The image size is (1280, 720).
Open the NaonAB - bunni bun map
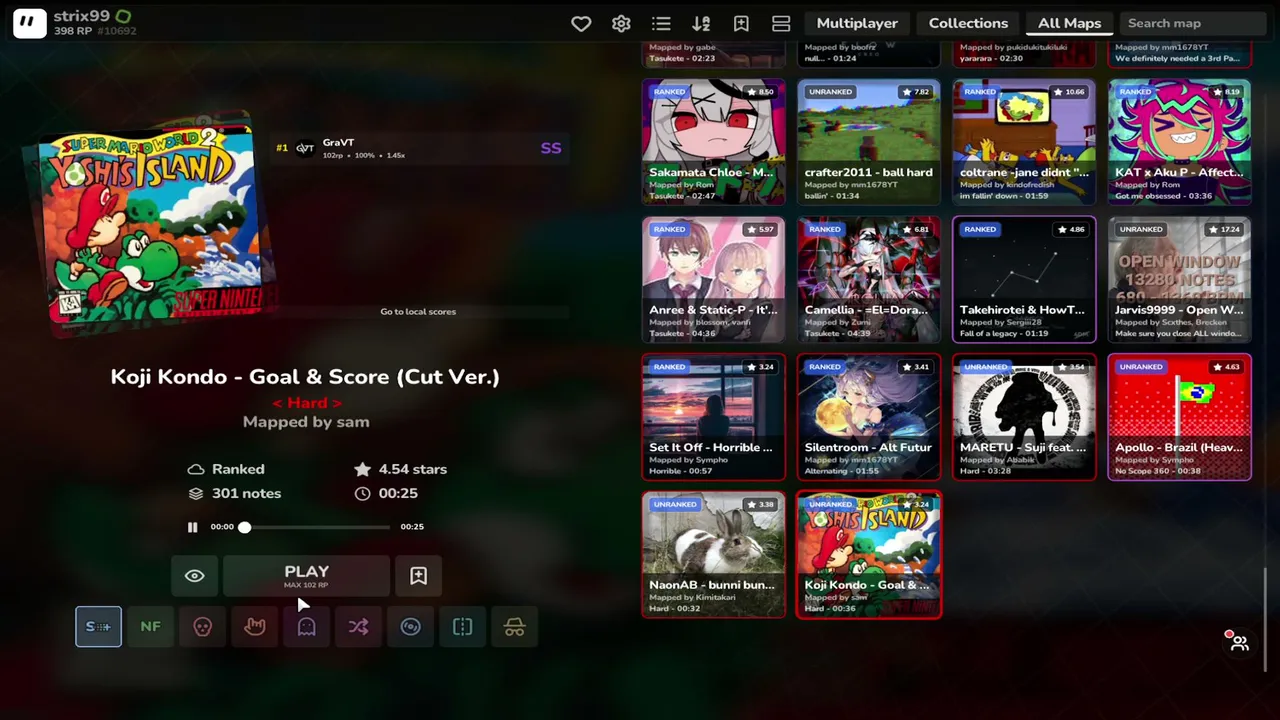click(713, 555)
